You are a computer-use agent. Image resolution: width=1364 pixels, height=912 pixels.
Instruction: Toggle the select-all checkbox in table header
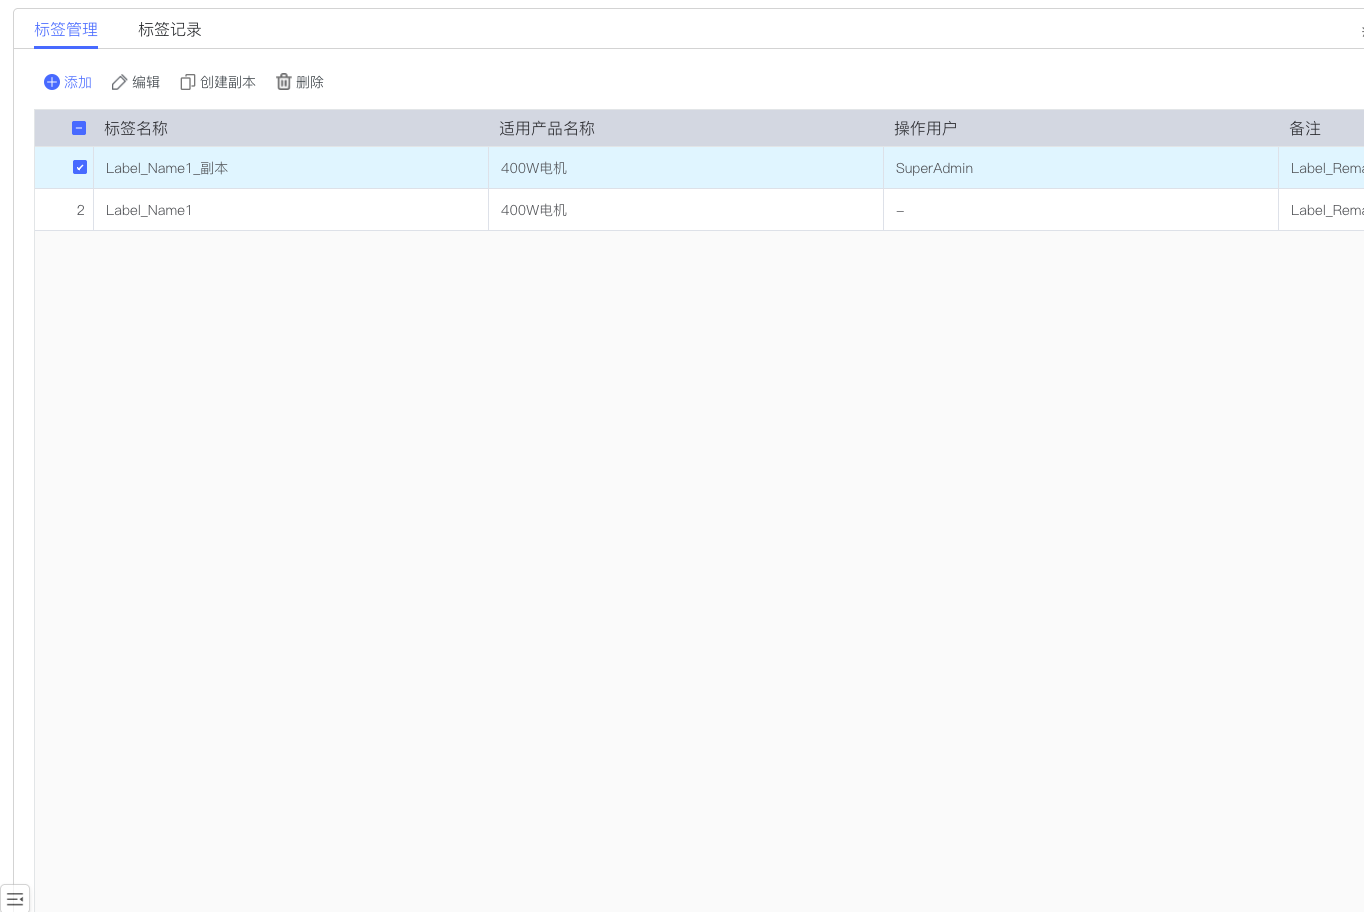pyautogui.click(x=79, y=128)
